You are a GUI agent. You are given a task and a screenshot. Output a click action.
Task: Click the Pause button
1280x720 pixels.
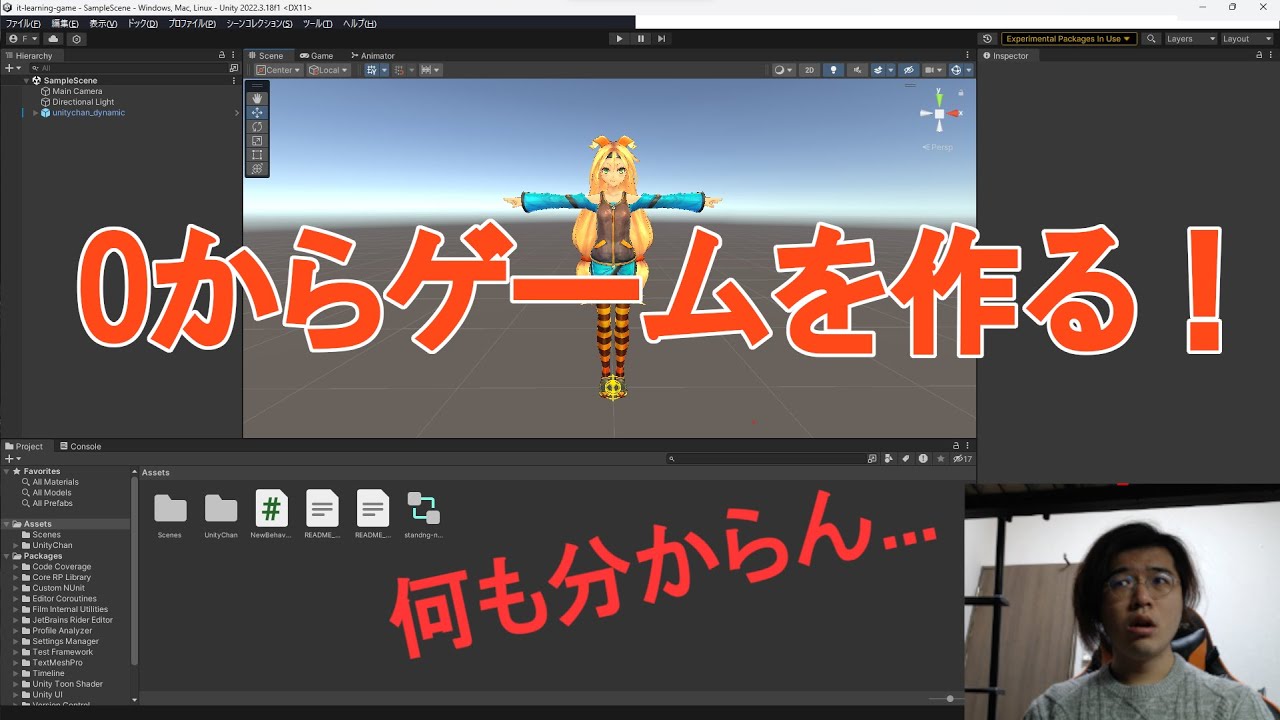(x=641, y=39)
